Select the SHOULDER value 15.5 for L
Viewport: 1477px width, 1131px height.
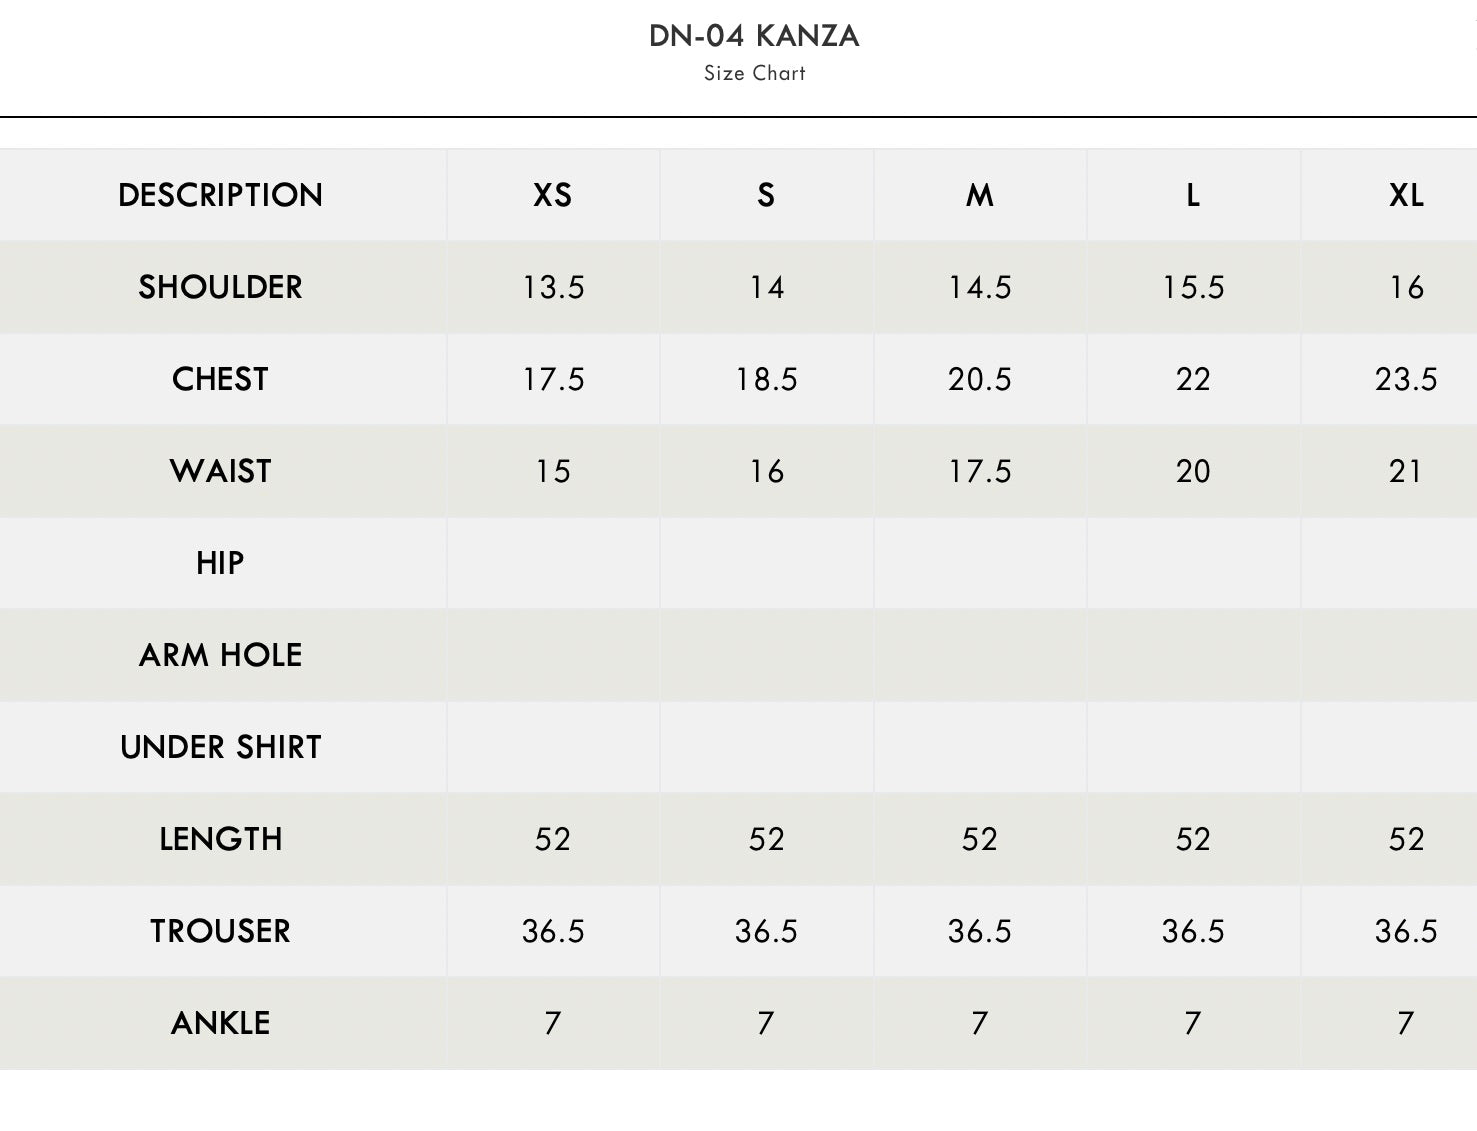tap(1193, 287)
